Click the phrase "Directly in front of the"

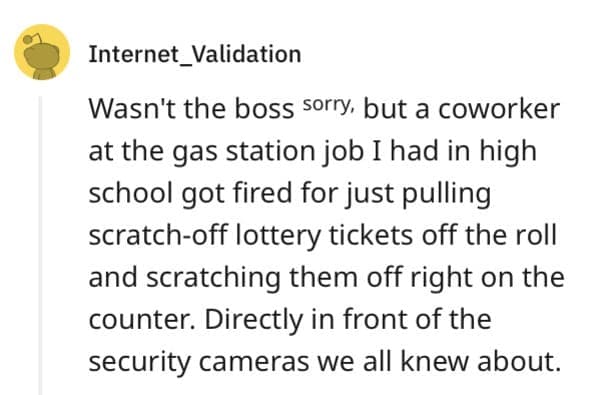(348, 319)
